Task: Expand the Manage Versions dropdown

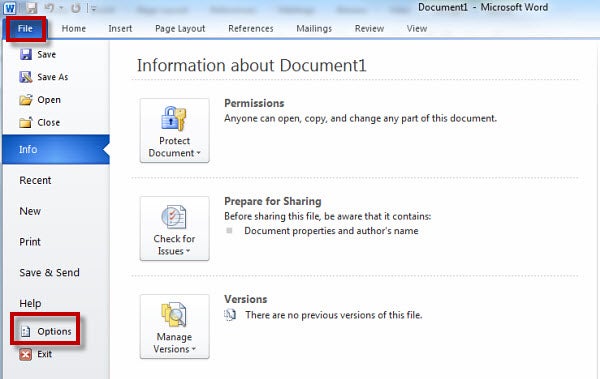Action: (174, 327)
